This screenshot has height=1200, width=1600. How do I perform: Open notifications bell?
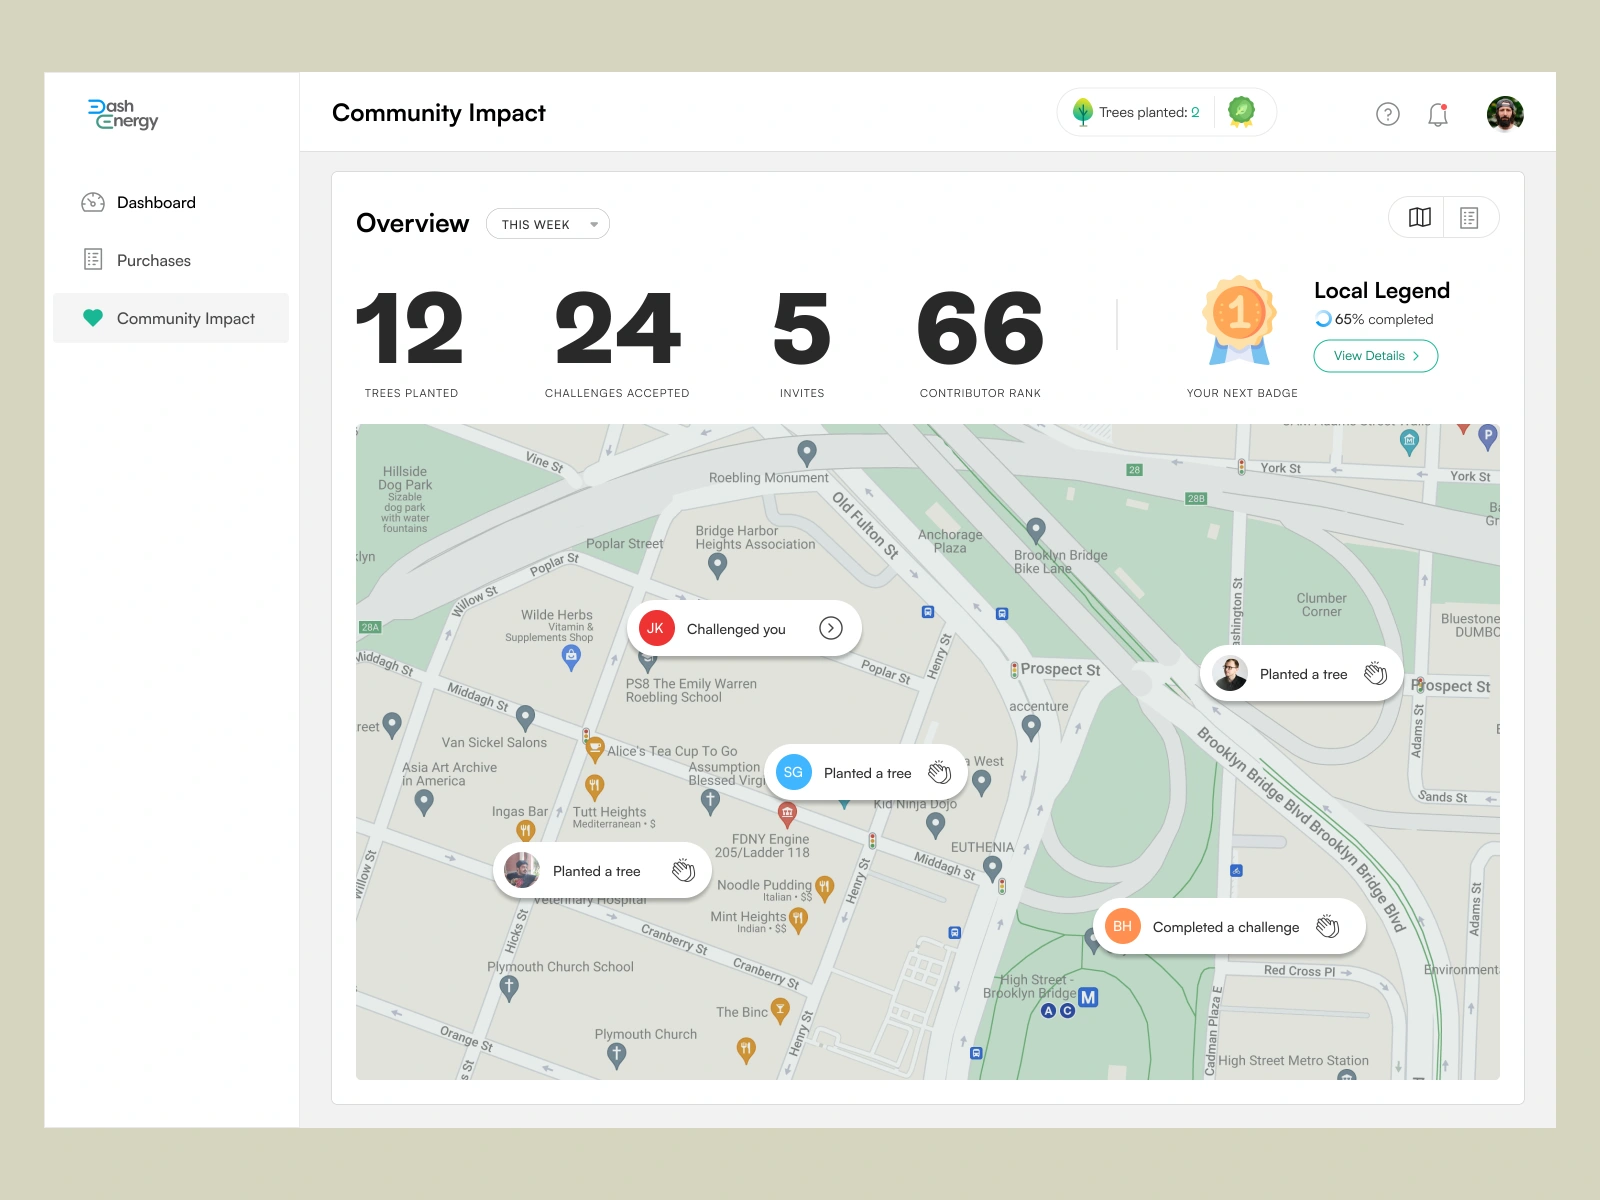pyautogui.click(x=1438, y=114)
